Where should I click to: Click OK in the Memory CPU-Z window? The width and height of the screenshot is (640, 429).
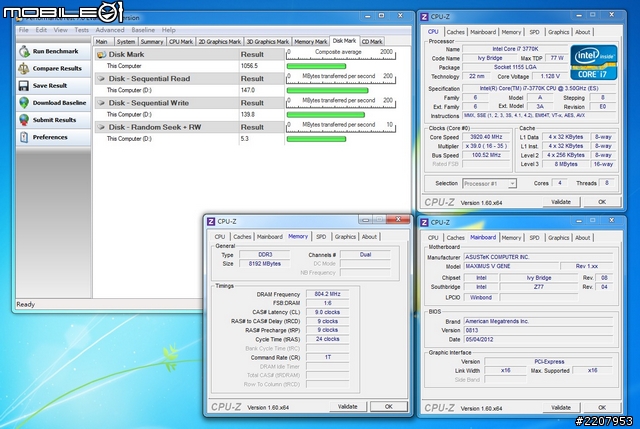[389, 407]
